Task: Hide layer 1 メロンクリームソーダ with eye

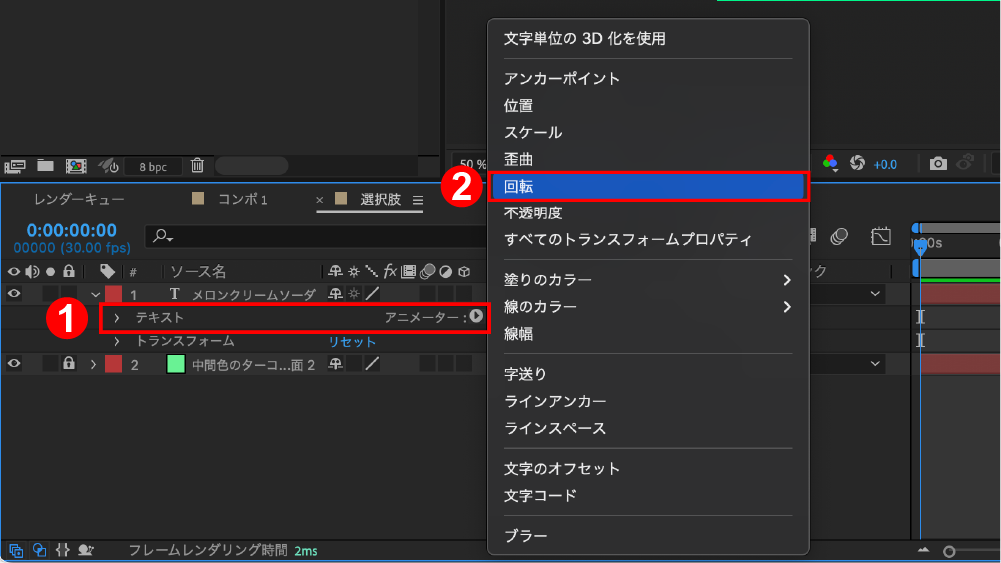Action: [x=13, y=294]
